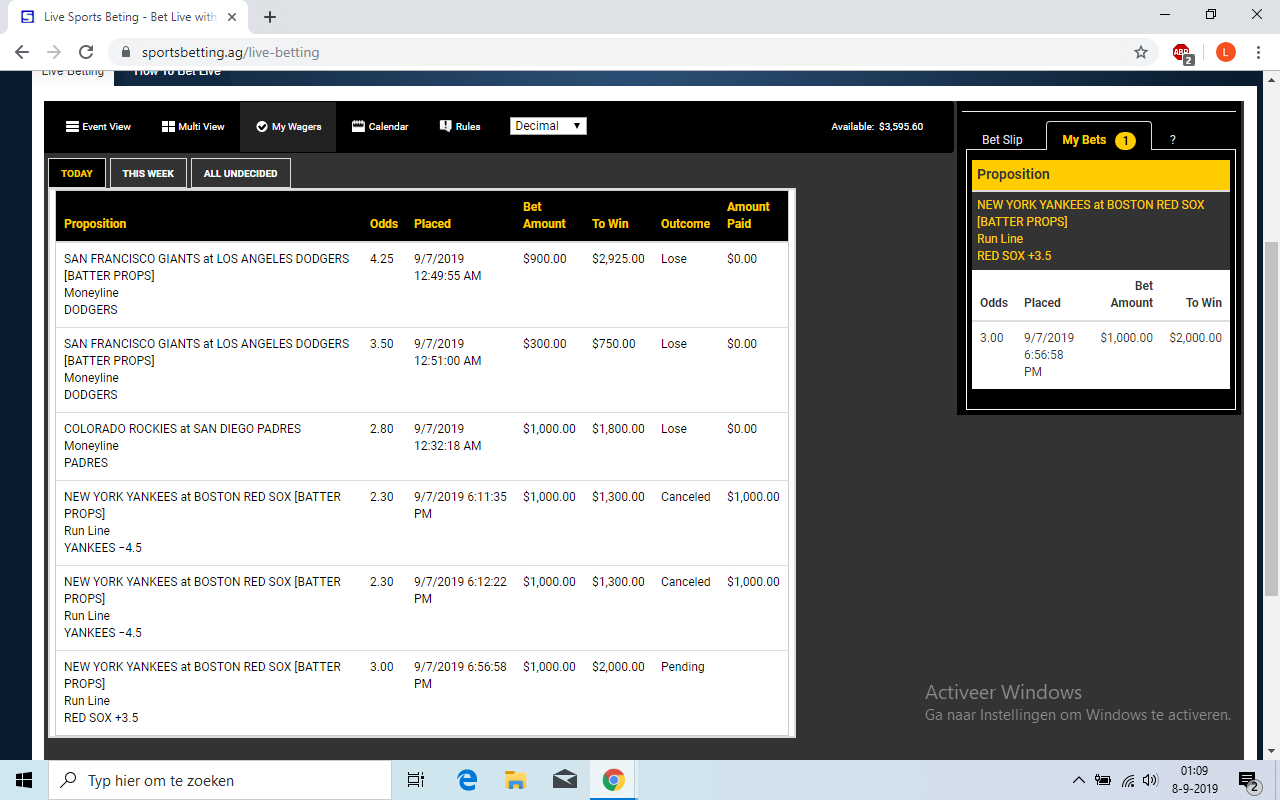The width and height of the screenshot is (1280, 800).
Task: Click the Chrome taskbar icon
Action: coord(613,780)
